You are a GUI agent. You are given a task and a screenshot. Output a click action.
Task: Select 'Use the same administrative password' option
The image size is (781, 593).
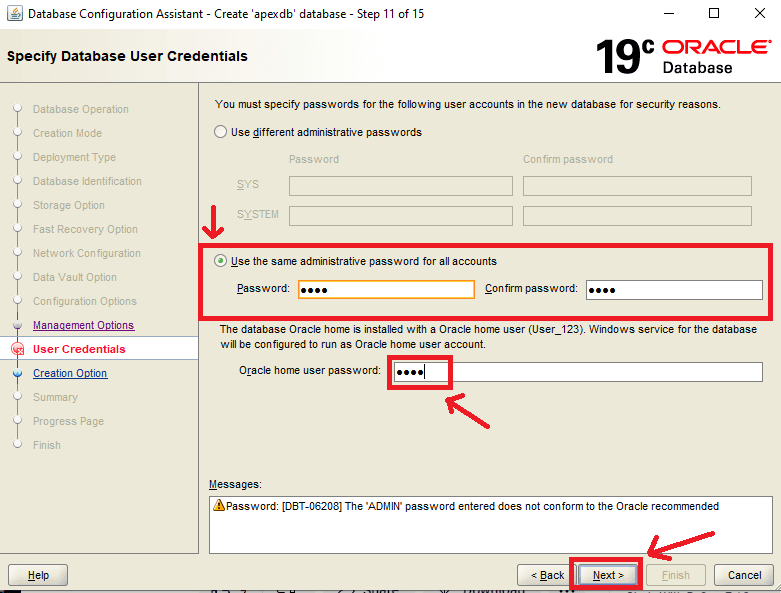(221, 261)
